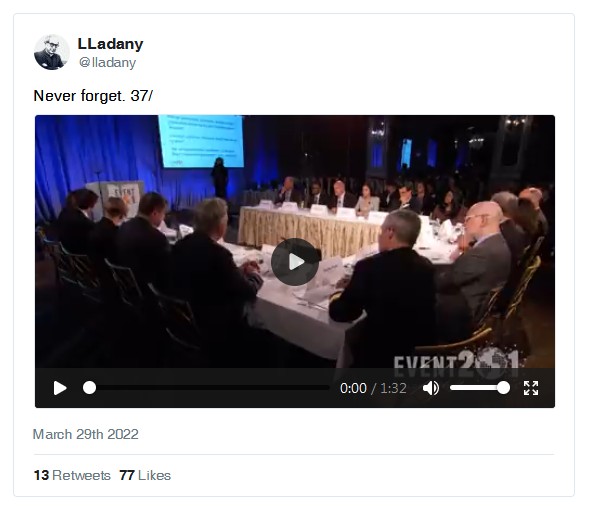The height and width of the screenshot is (511, 590).
Task: Click the video frame showing conference panel
Action: point(295,241)
